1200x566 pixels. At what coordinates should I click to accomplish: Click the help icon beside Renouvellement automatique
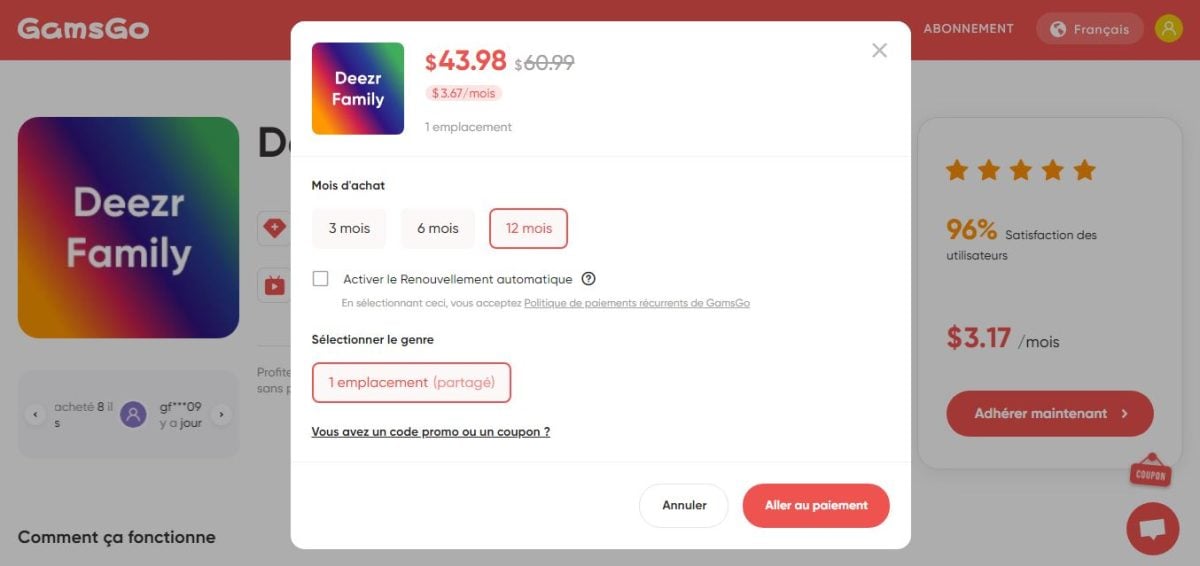[589, 279]
